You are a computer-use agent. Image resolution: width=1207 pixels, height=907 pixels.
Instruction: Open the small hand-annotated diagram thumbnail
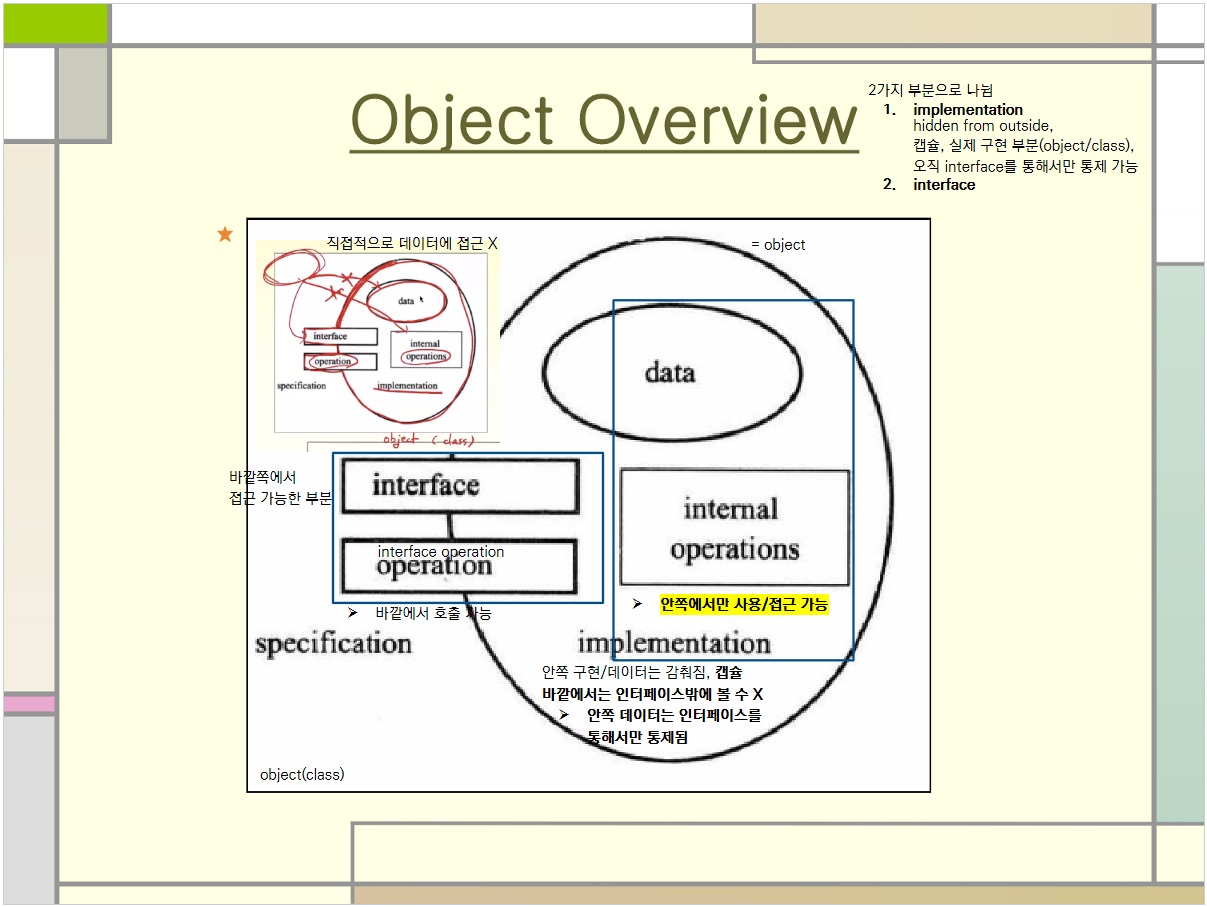click(x=372, y=340)
